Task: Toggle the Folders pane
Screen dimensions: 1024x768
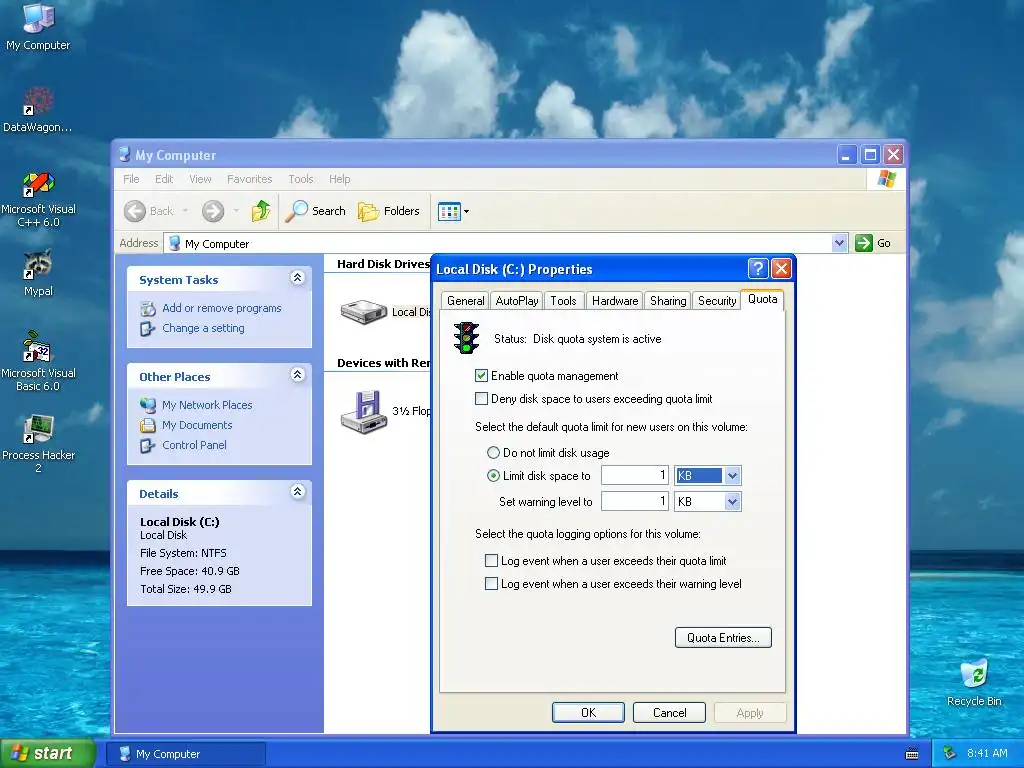Action: point(389,211)
